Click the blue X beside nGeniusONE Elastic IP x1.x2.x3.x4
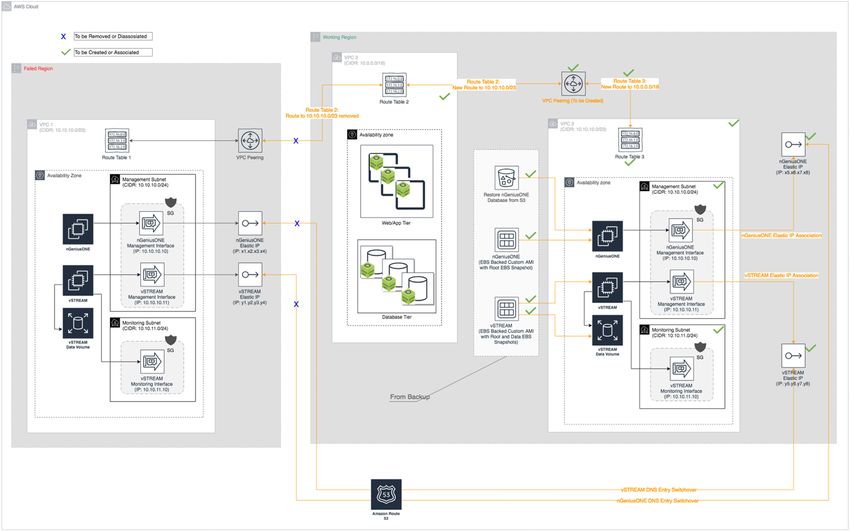The image size is (850, 531). [297, 223]
